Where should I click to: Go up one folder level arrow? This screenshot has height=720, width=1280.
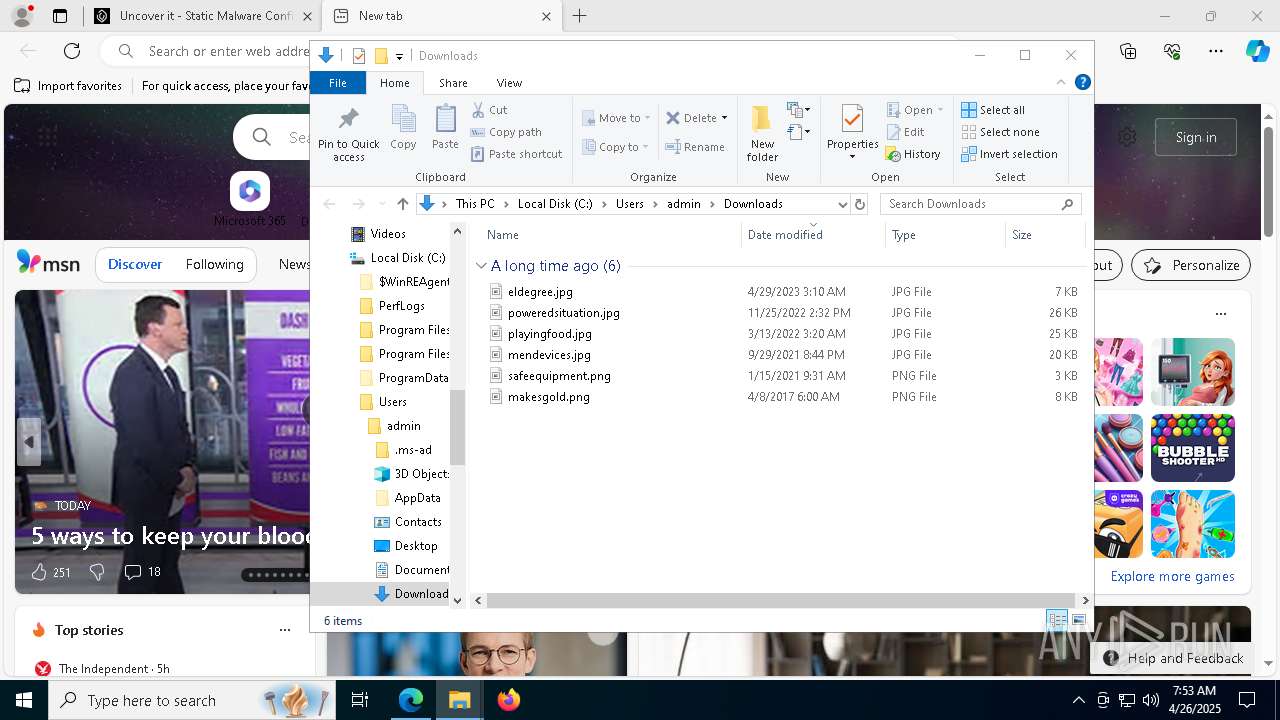tap(403, 204)
